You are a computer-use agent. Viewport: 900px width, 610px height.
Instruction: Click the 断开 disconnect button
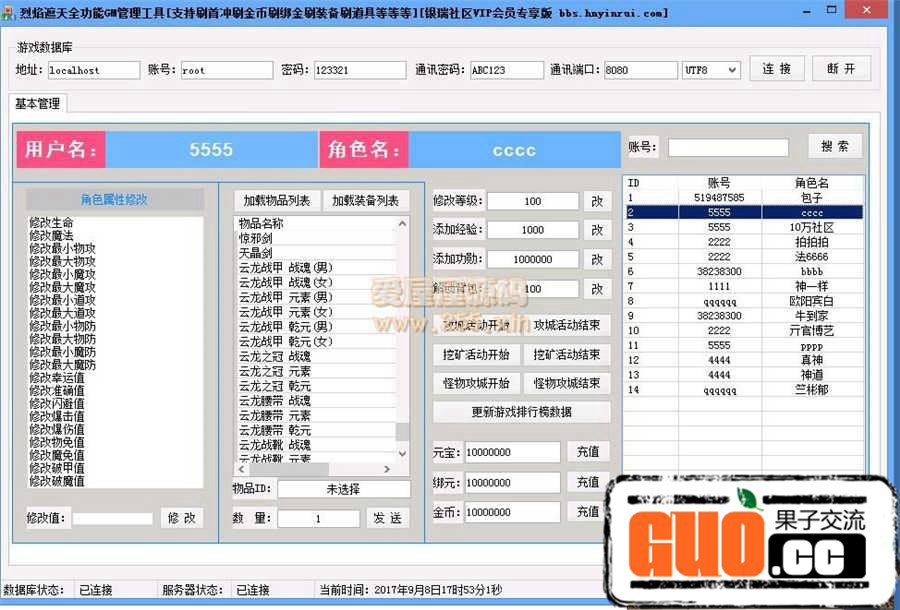(841, 69)
